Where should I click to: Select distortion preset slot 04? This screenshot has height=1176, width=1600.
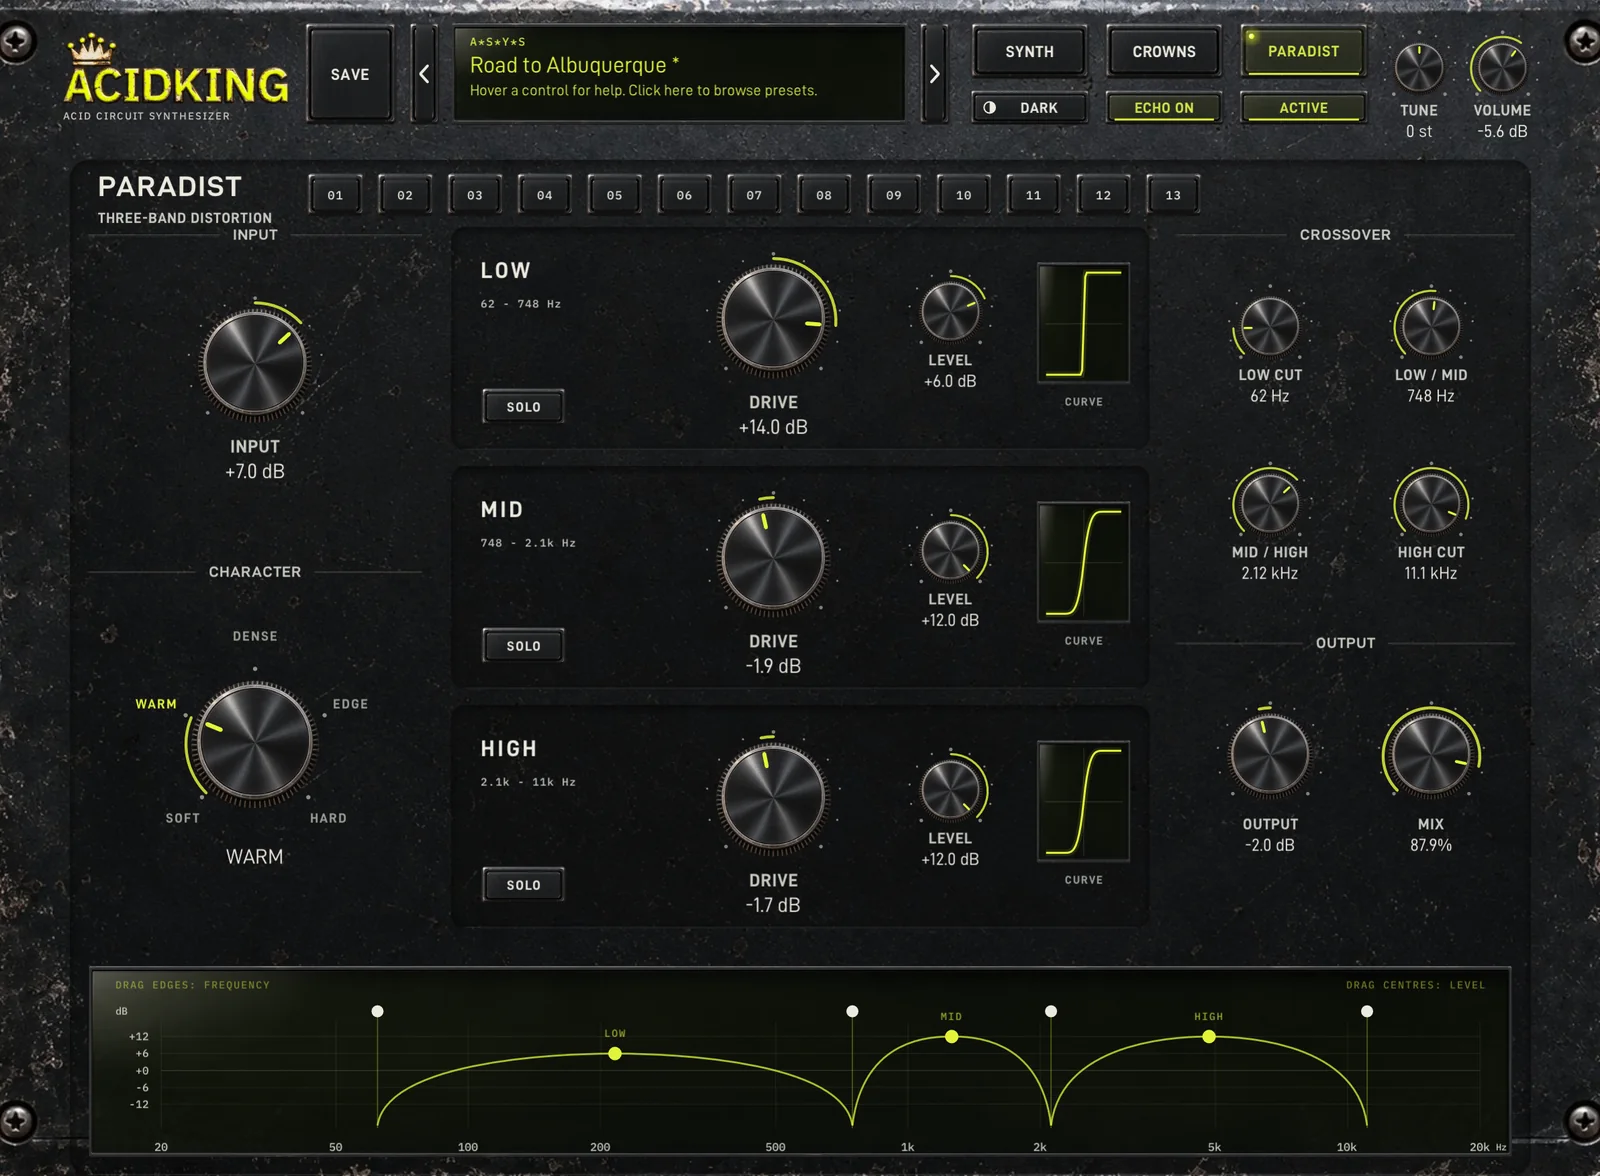point(544,195)
